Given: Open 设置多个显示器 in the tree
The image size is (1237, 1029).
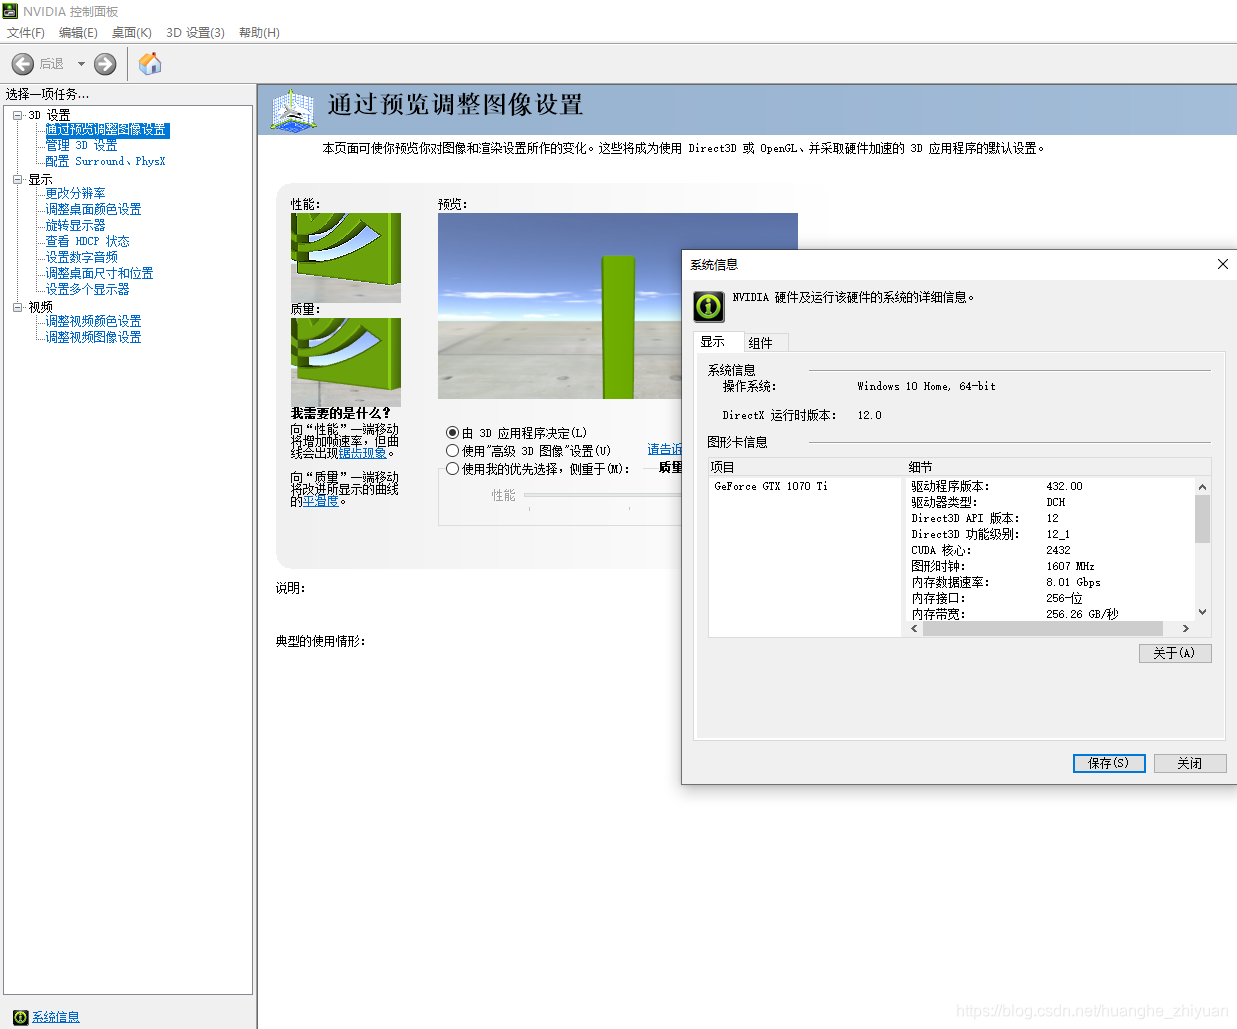Looking at the screenshot, I should coord(87,289).
